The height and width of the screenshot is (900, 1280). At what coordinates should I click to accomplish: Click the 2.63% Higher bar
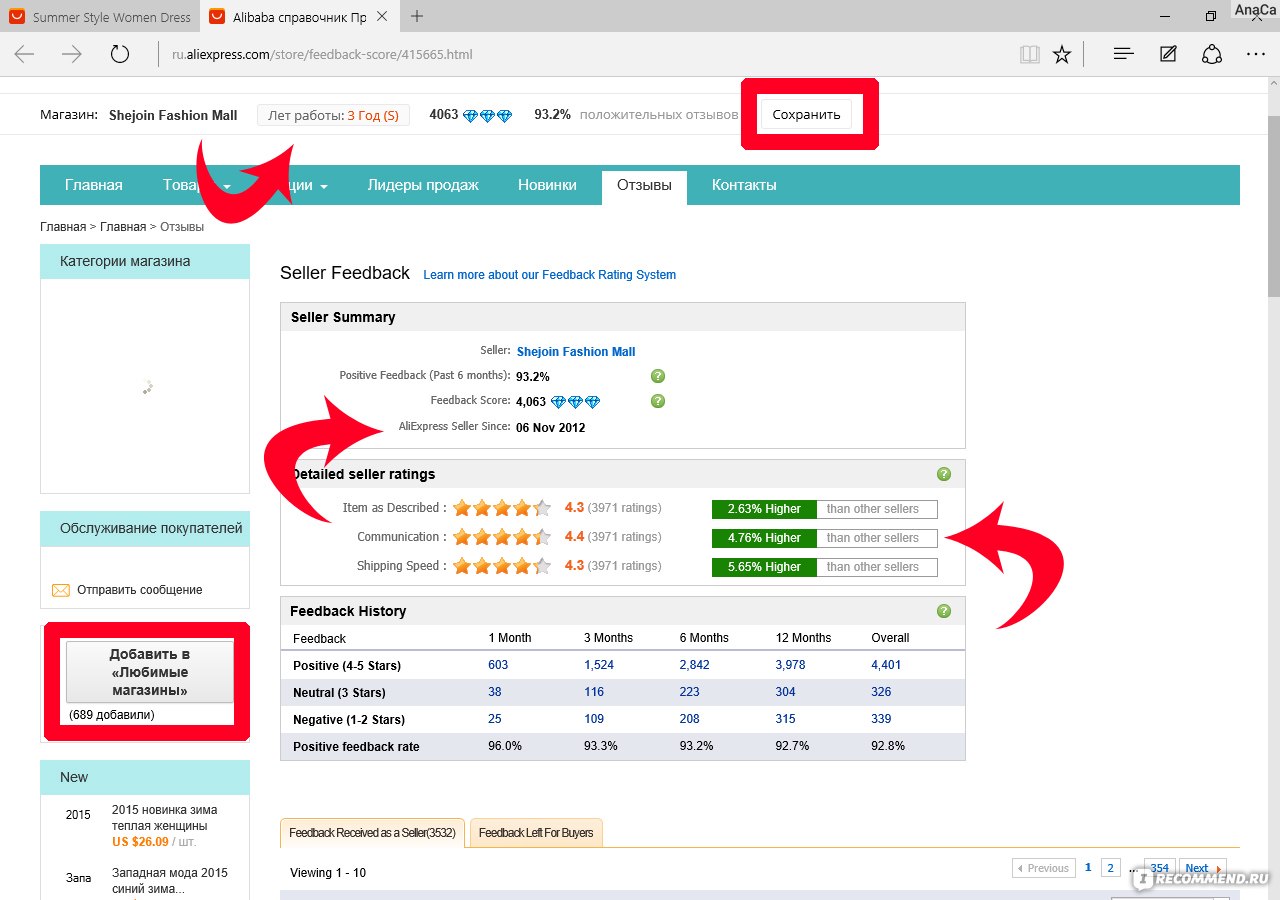tap(764, 509)
